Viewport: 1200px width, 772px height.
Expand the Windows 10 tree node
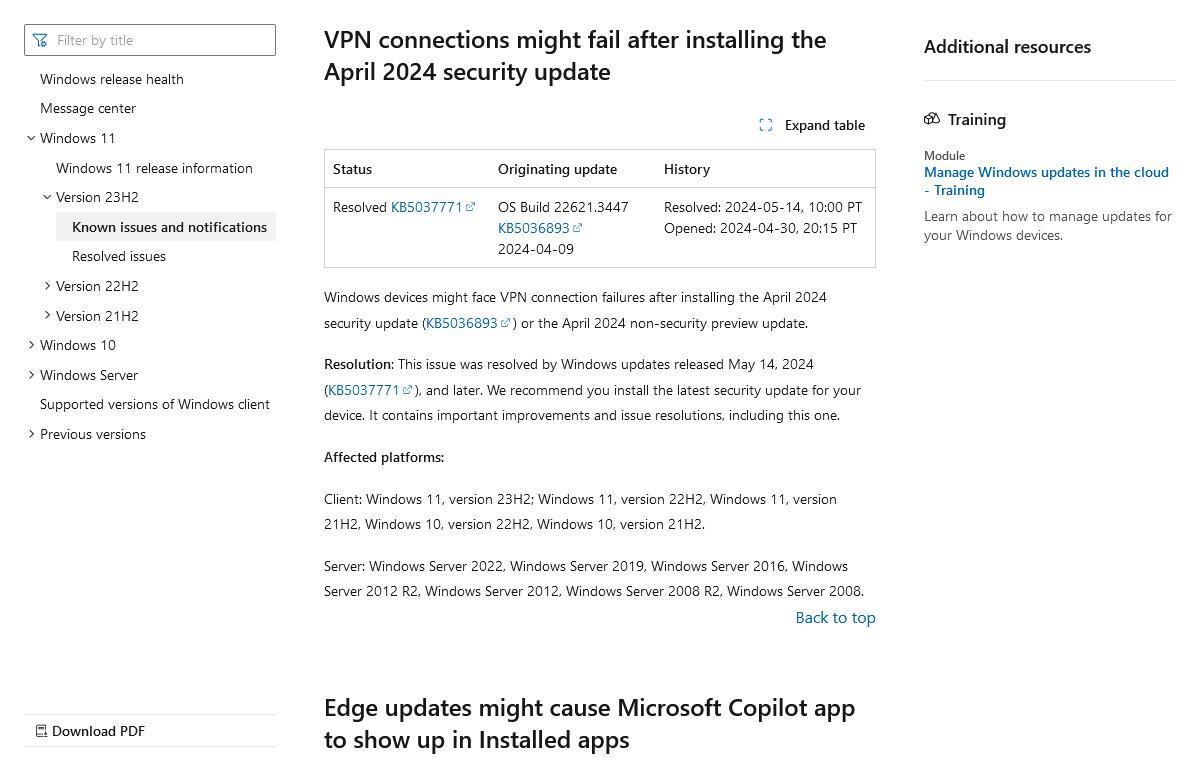[x=31, y=345]
